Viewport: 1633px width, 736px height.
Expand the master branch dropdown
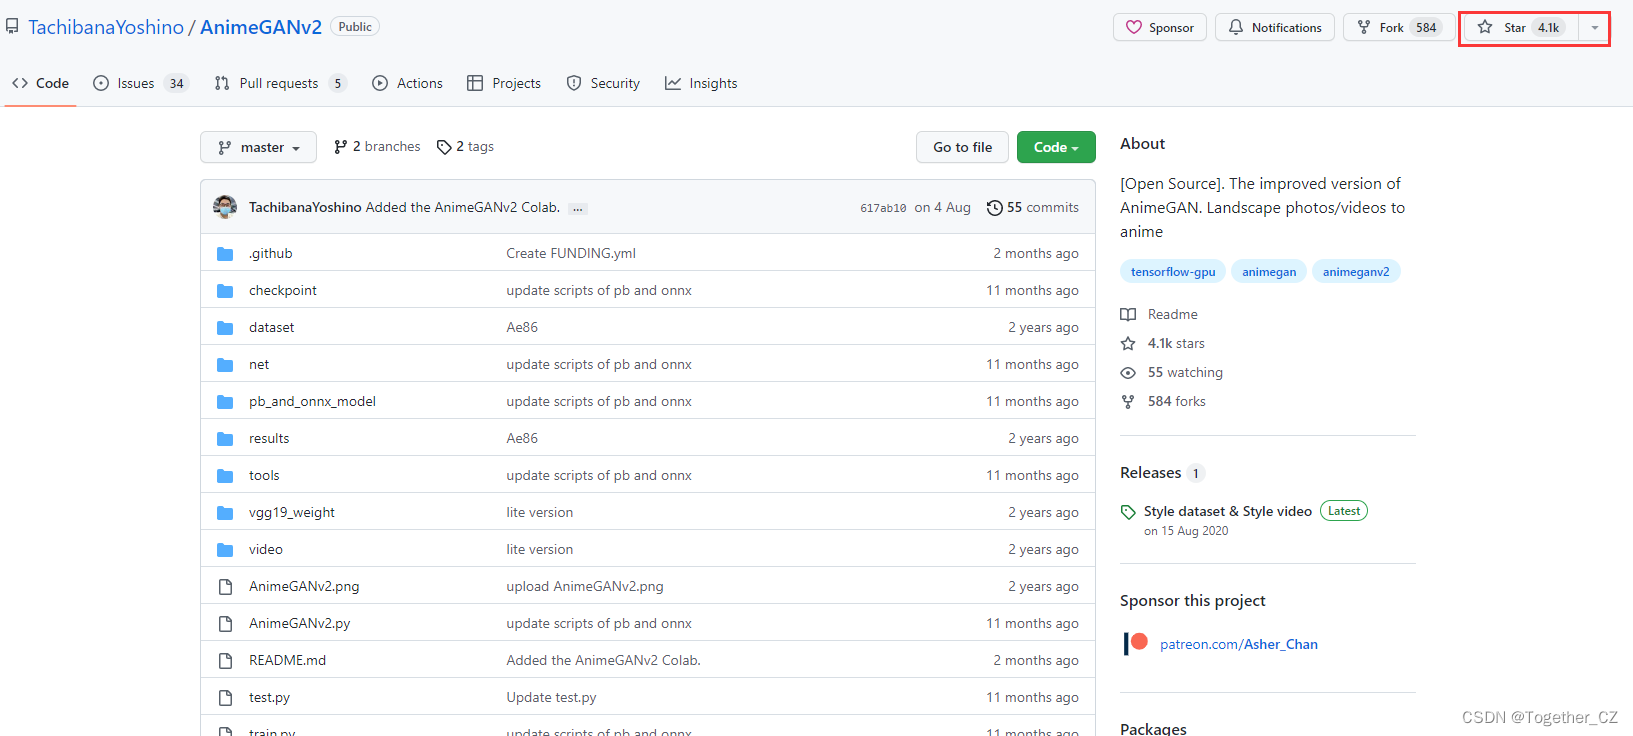258,147
